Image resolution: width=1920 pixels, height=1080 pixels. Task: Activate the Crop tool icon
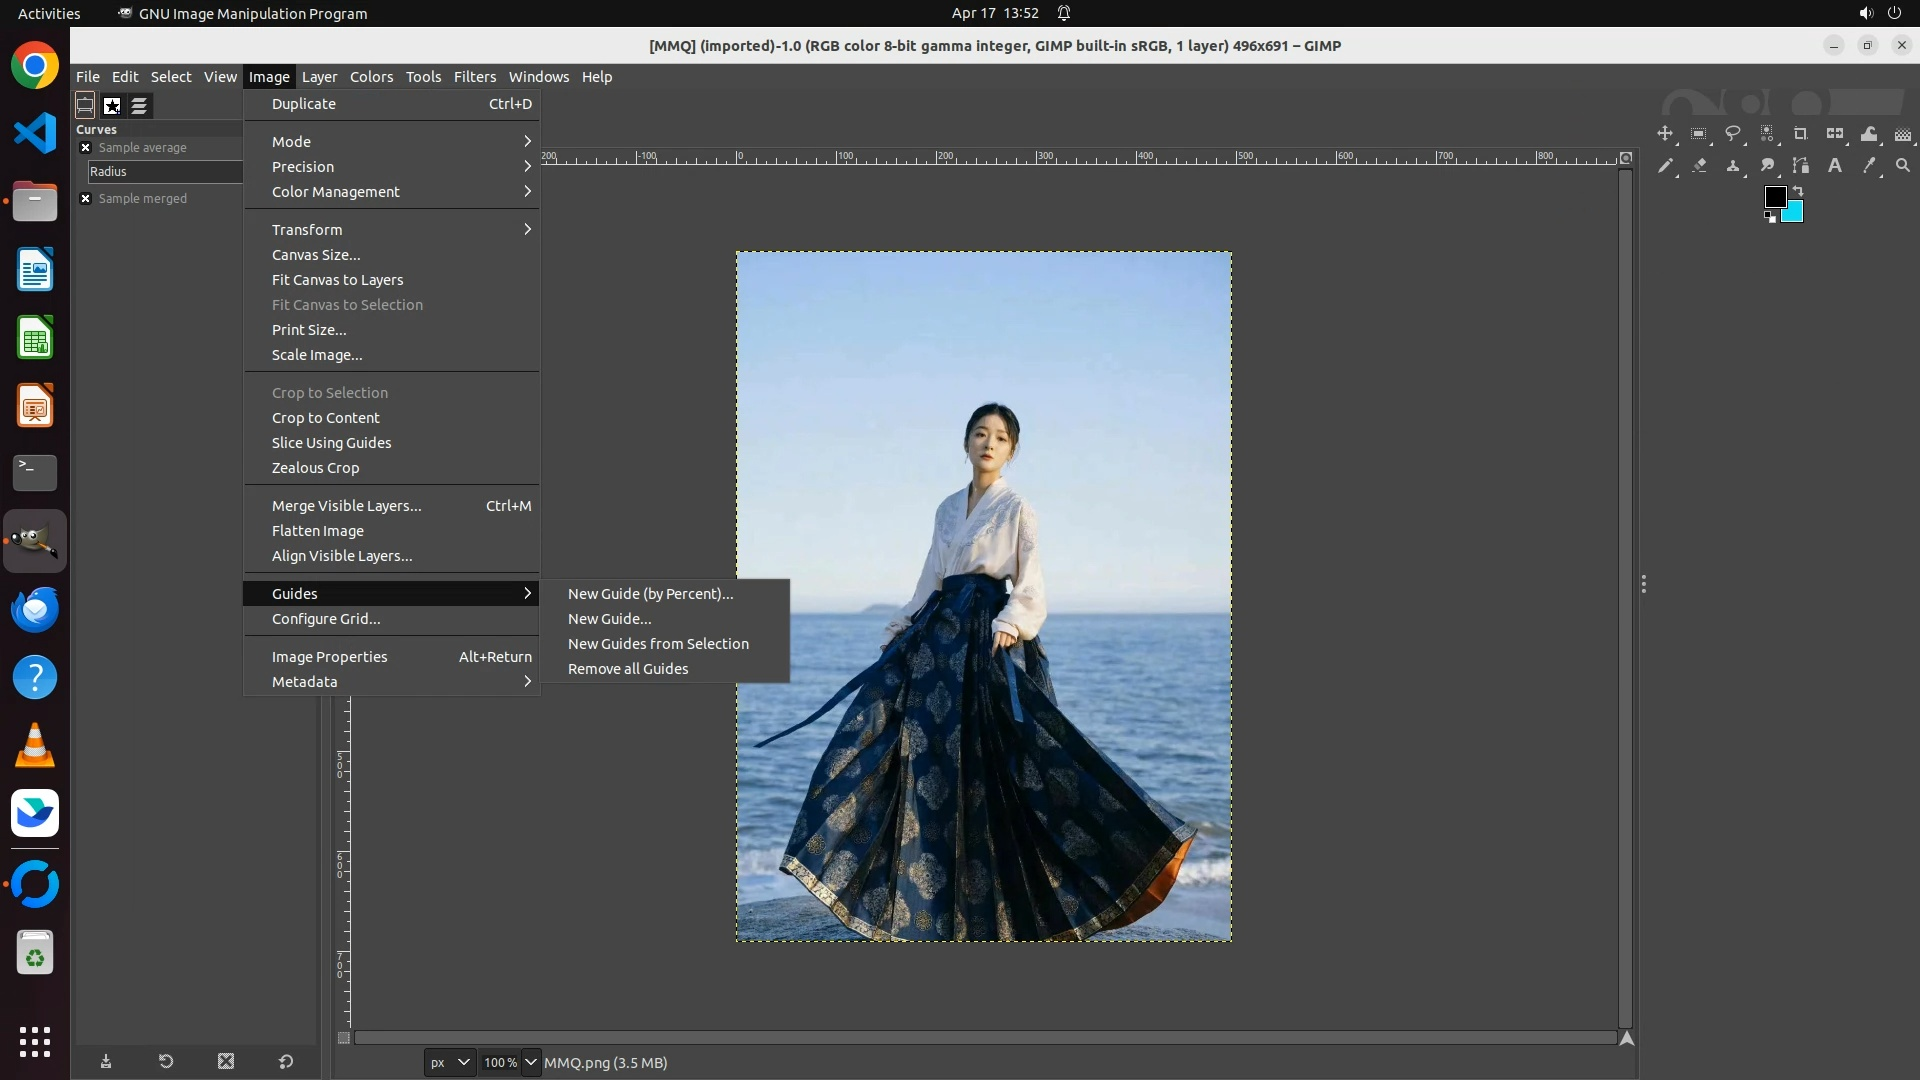1801,134
